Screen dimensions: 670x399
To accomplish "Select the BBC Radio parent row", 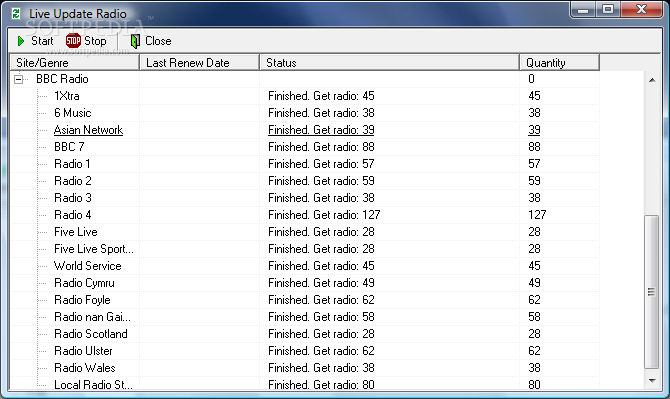I will 305,79.
